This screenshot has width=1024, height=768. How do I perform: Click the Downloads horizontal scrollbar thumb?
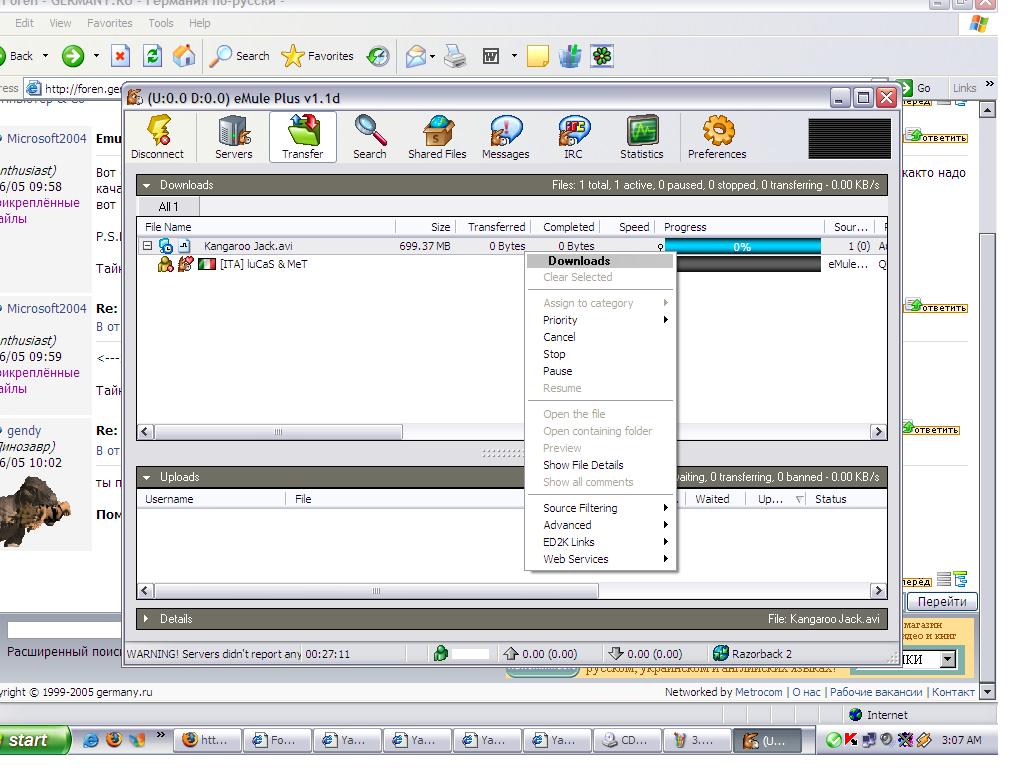coord(278,432)
